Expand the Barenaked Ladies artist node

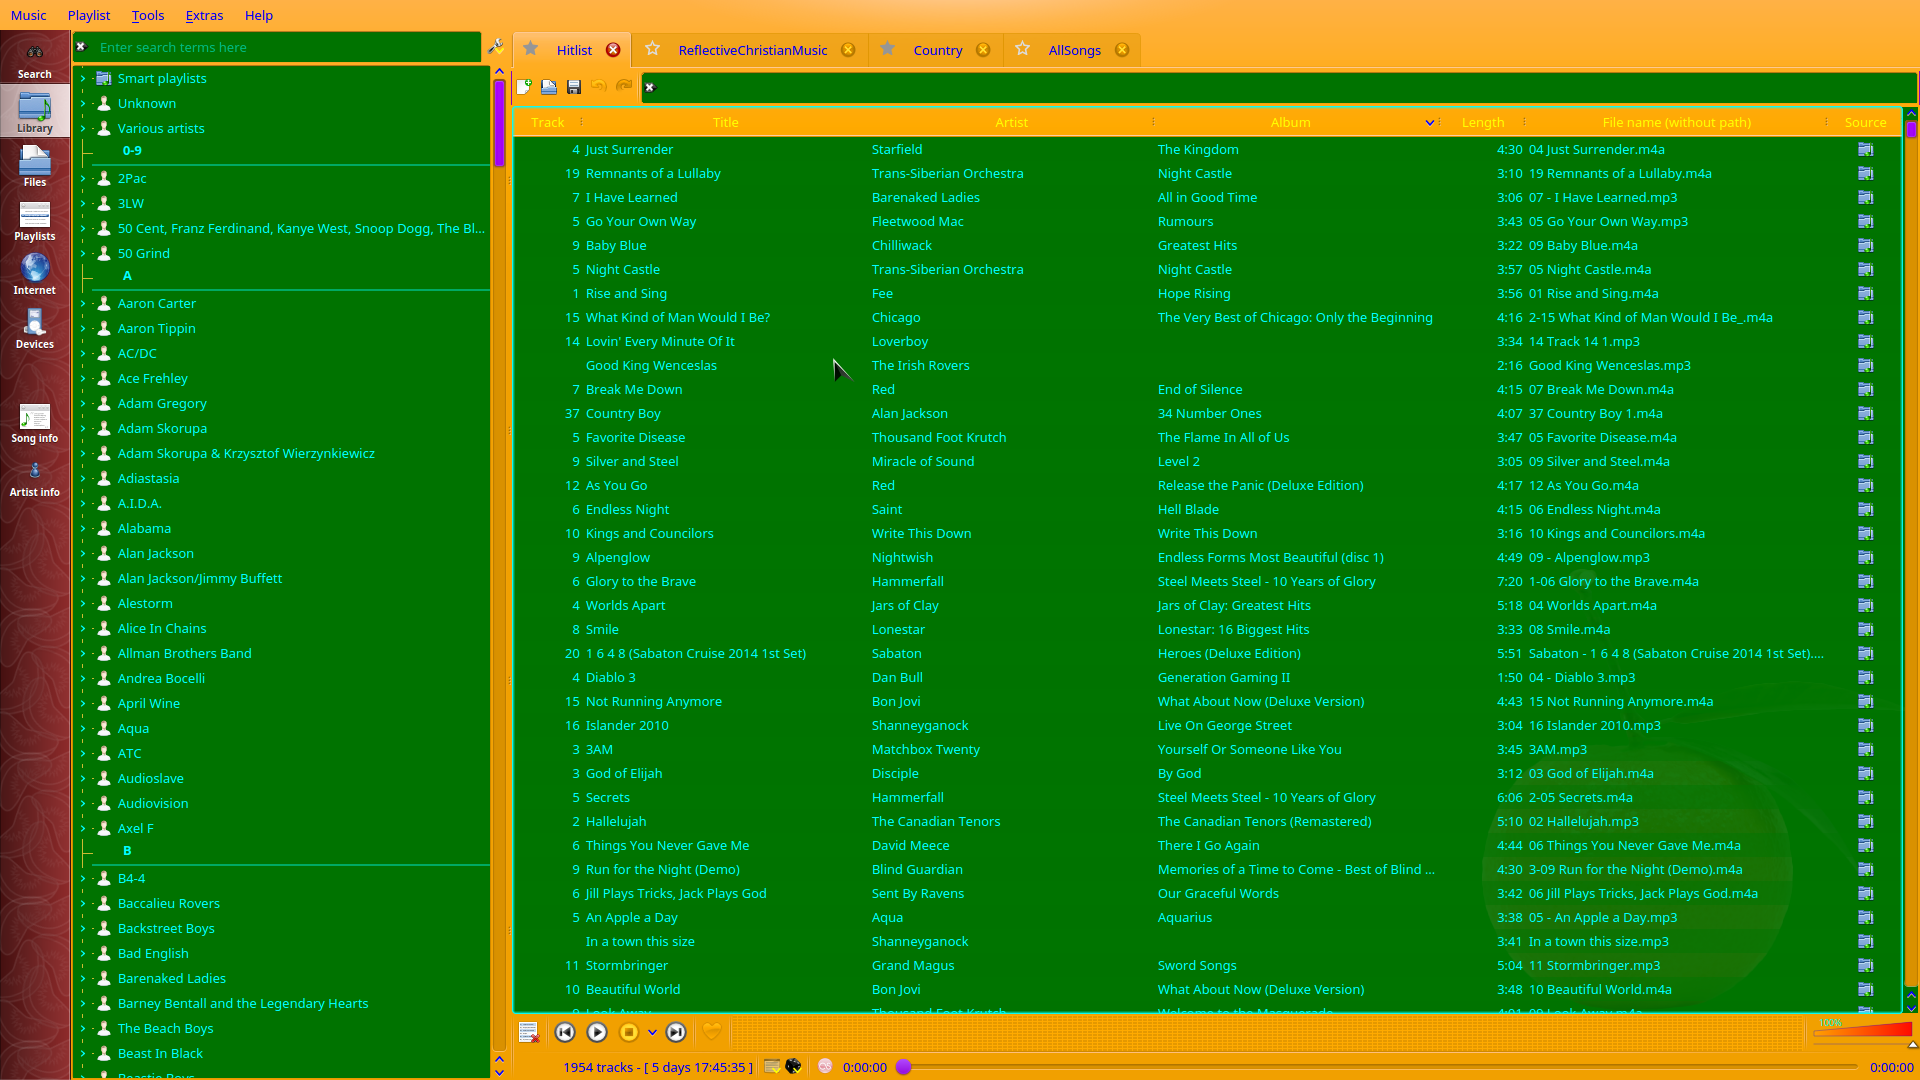83,978
